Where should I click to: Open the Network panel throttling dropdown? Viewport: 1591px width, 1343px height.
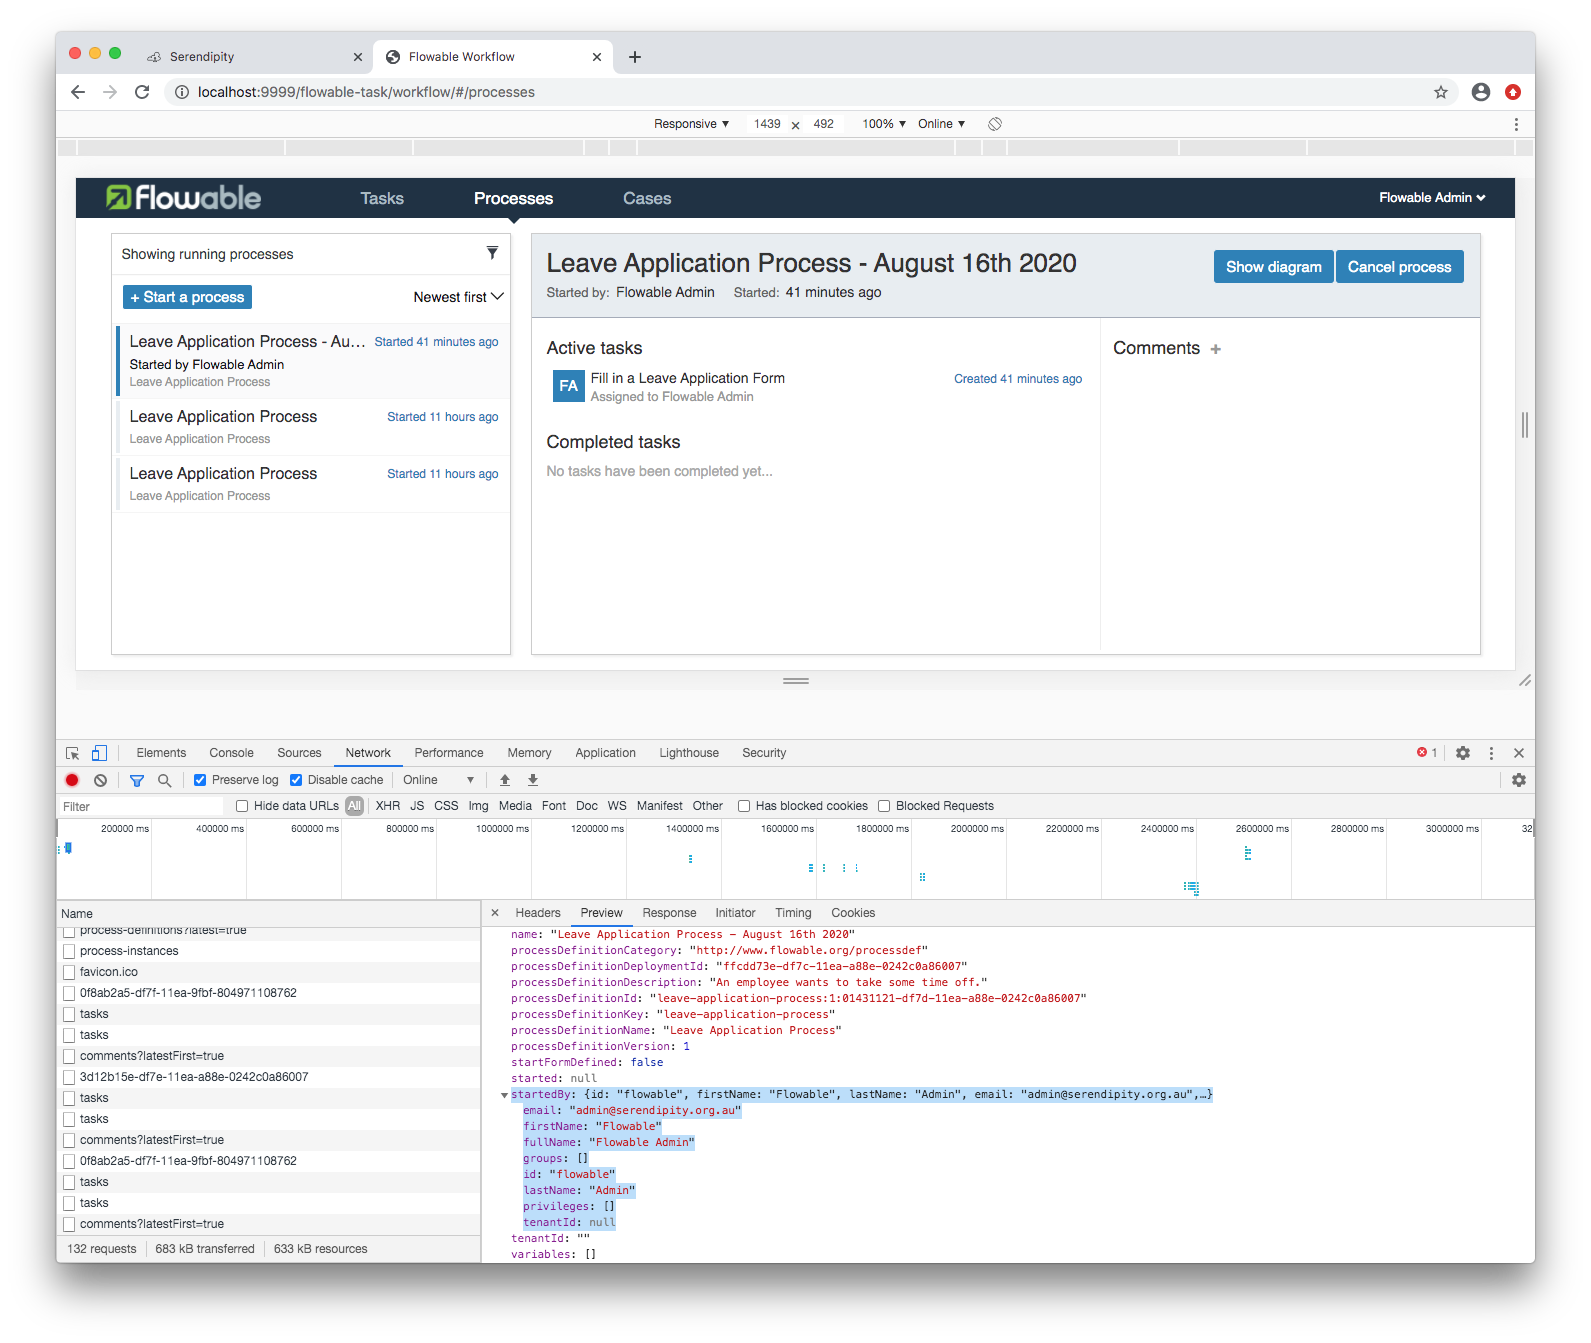[x=438, y=780]
